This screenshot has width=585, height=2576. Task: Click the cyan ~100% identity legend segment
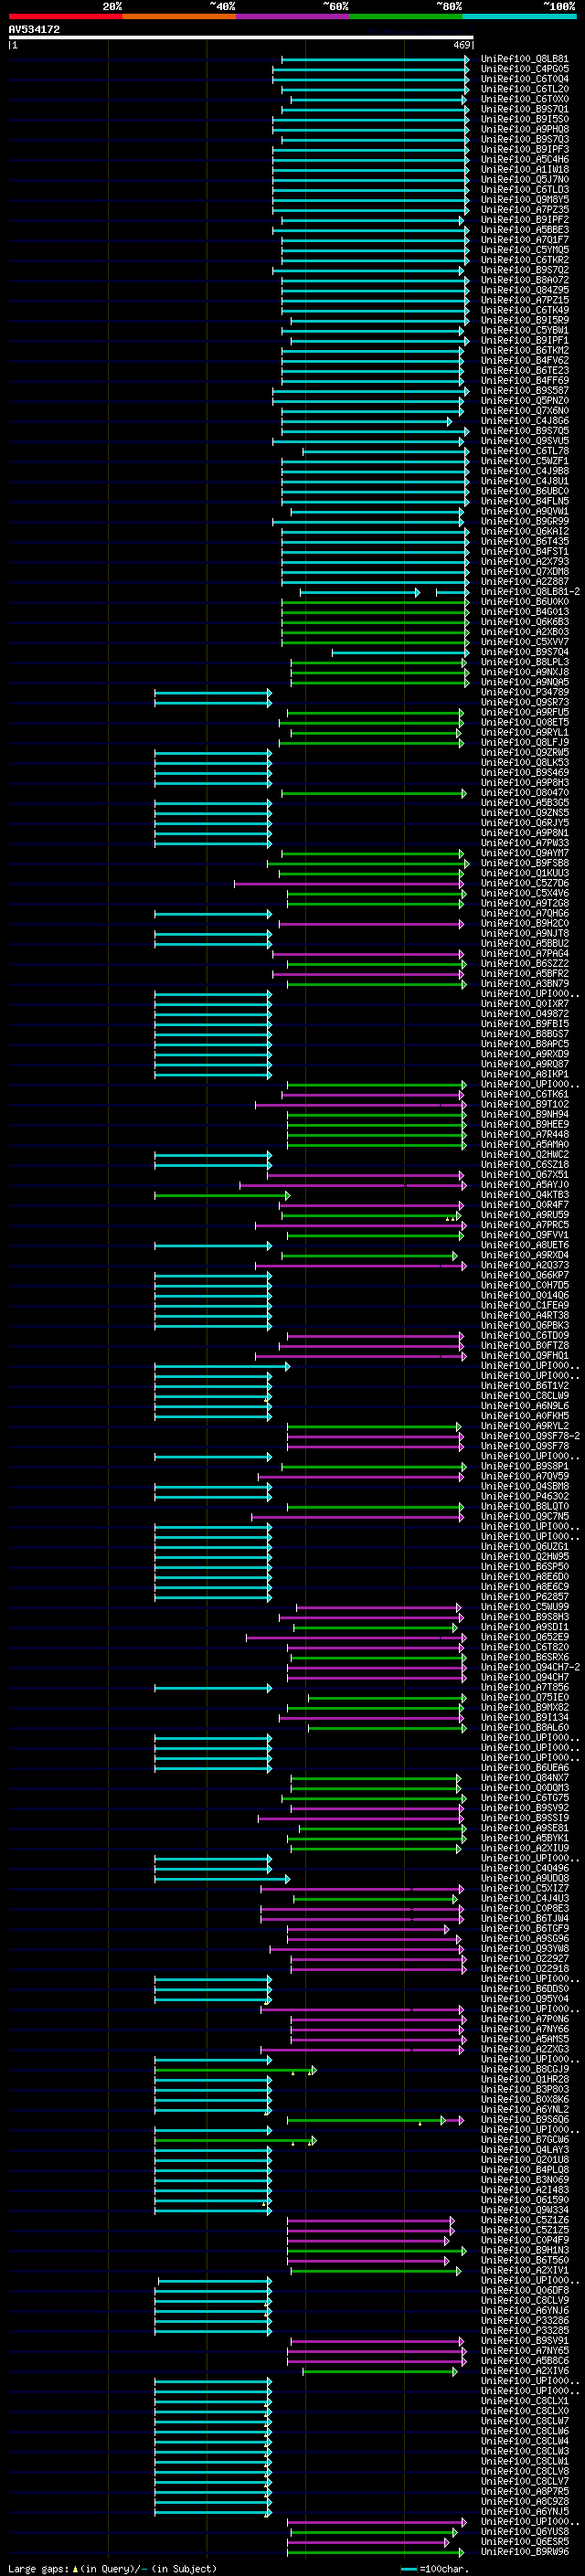coord(519,16)
